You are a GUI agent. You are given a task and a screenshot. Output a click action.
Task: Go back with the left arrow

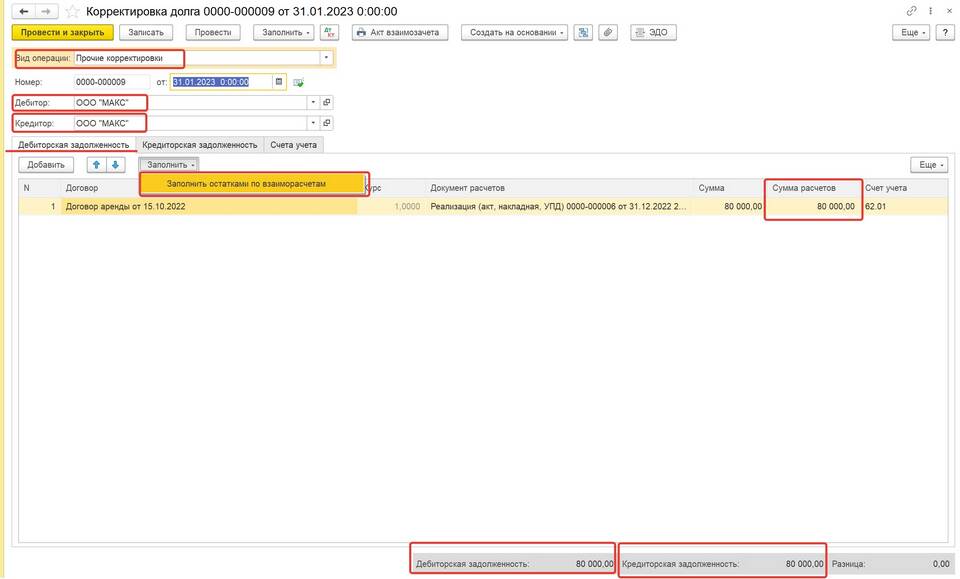click(24, 11)
